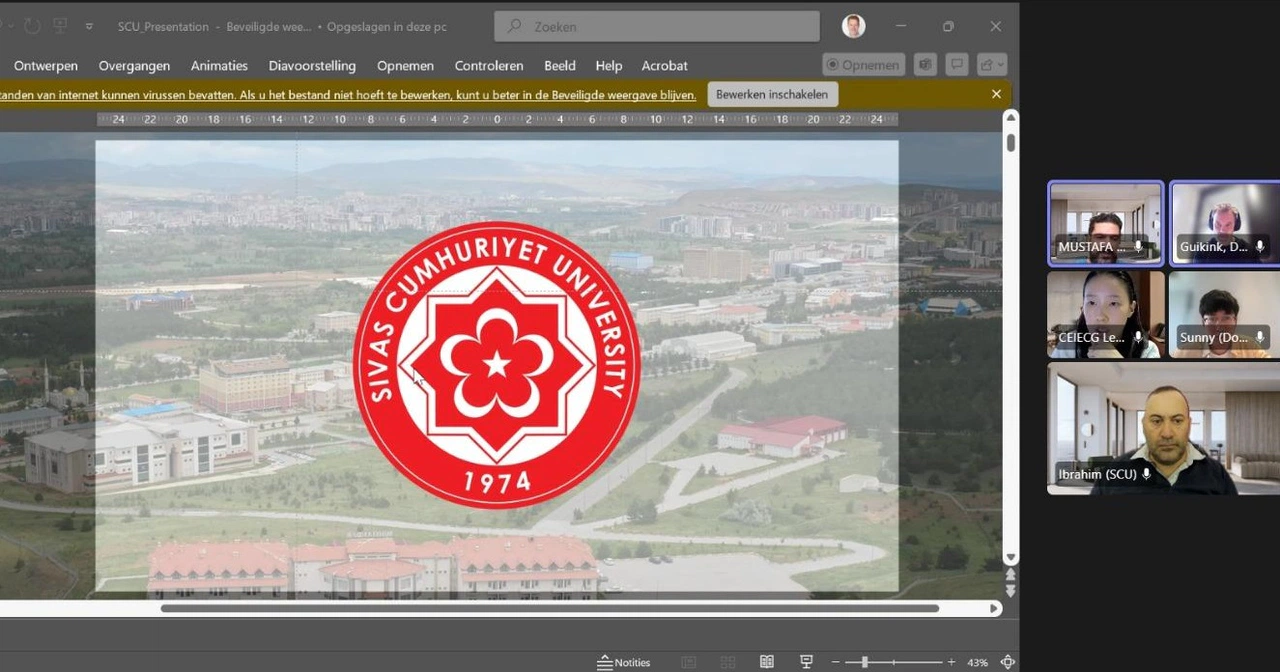Select the Controleren menu

click(x=489, y=65)
